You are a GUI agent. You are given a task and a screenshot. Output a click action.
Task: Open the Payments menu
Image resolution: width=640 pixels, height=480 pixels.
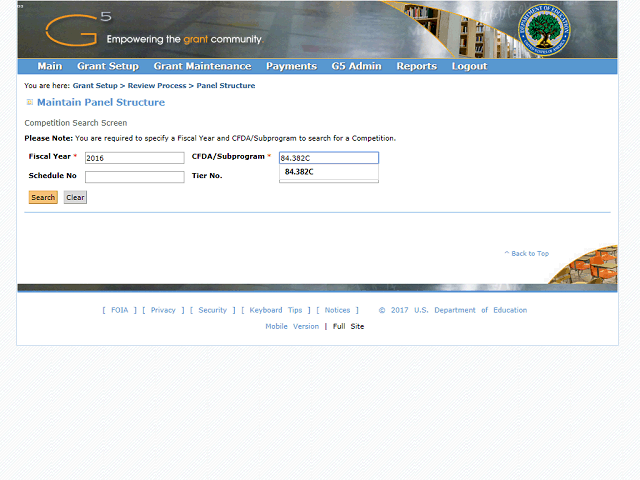pyautogui.click(x=291, y=66)
